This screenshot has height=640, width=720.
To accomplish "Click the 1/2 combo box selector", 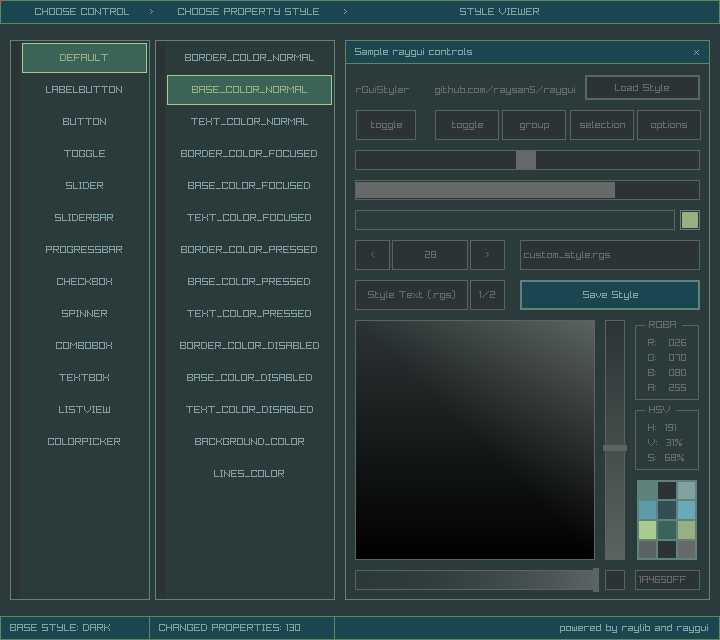I will (x=487, y=295).
